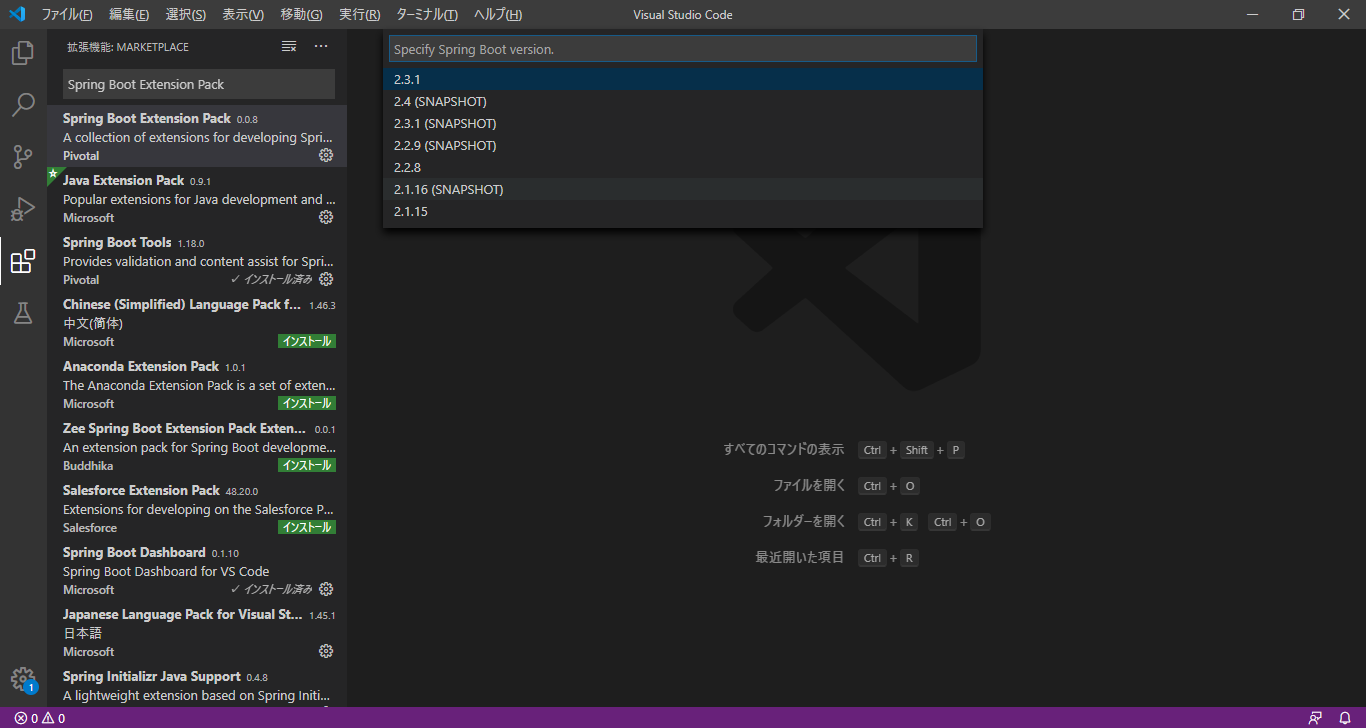Open errors and warnings status indicator
1366x728 pixels.
(x=40, y=718)
